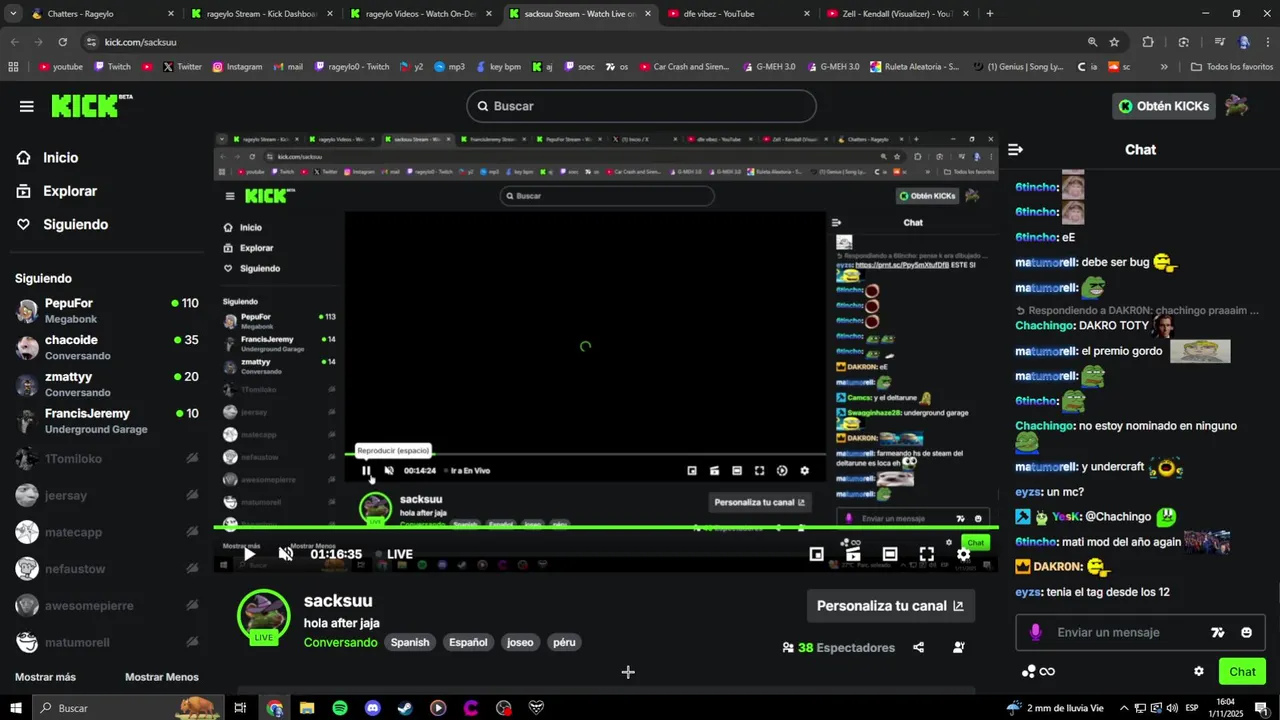Open offline channel matecapp
This screenshot has height=720, width=1280.
[107, 532]
